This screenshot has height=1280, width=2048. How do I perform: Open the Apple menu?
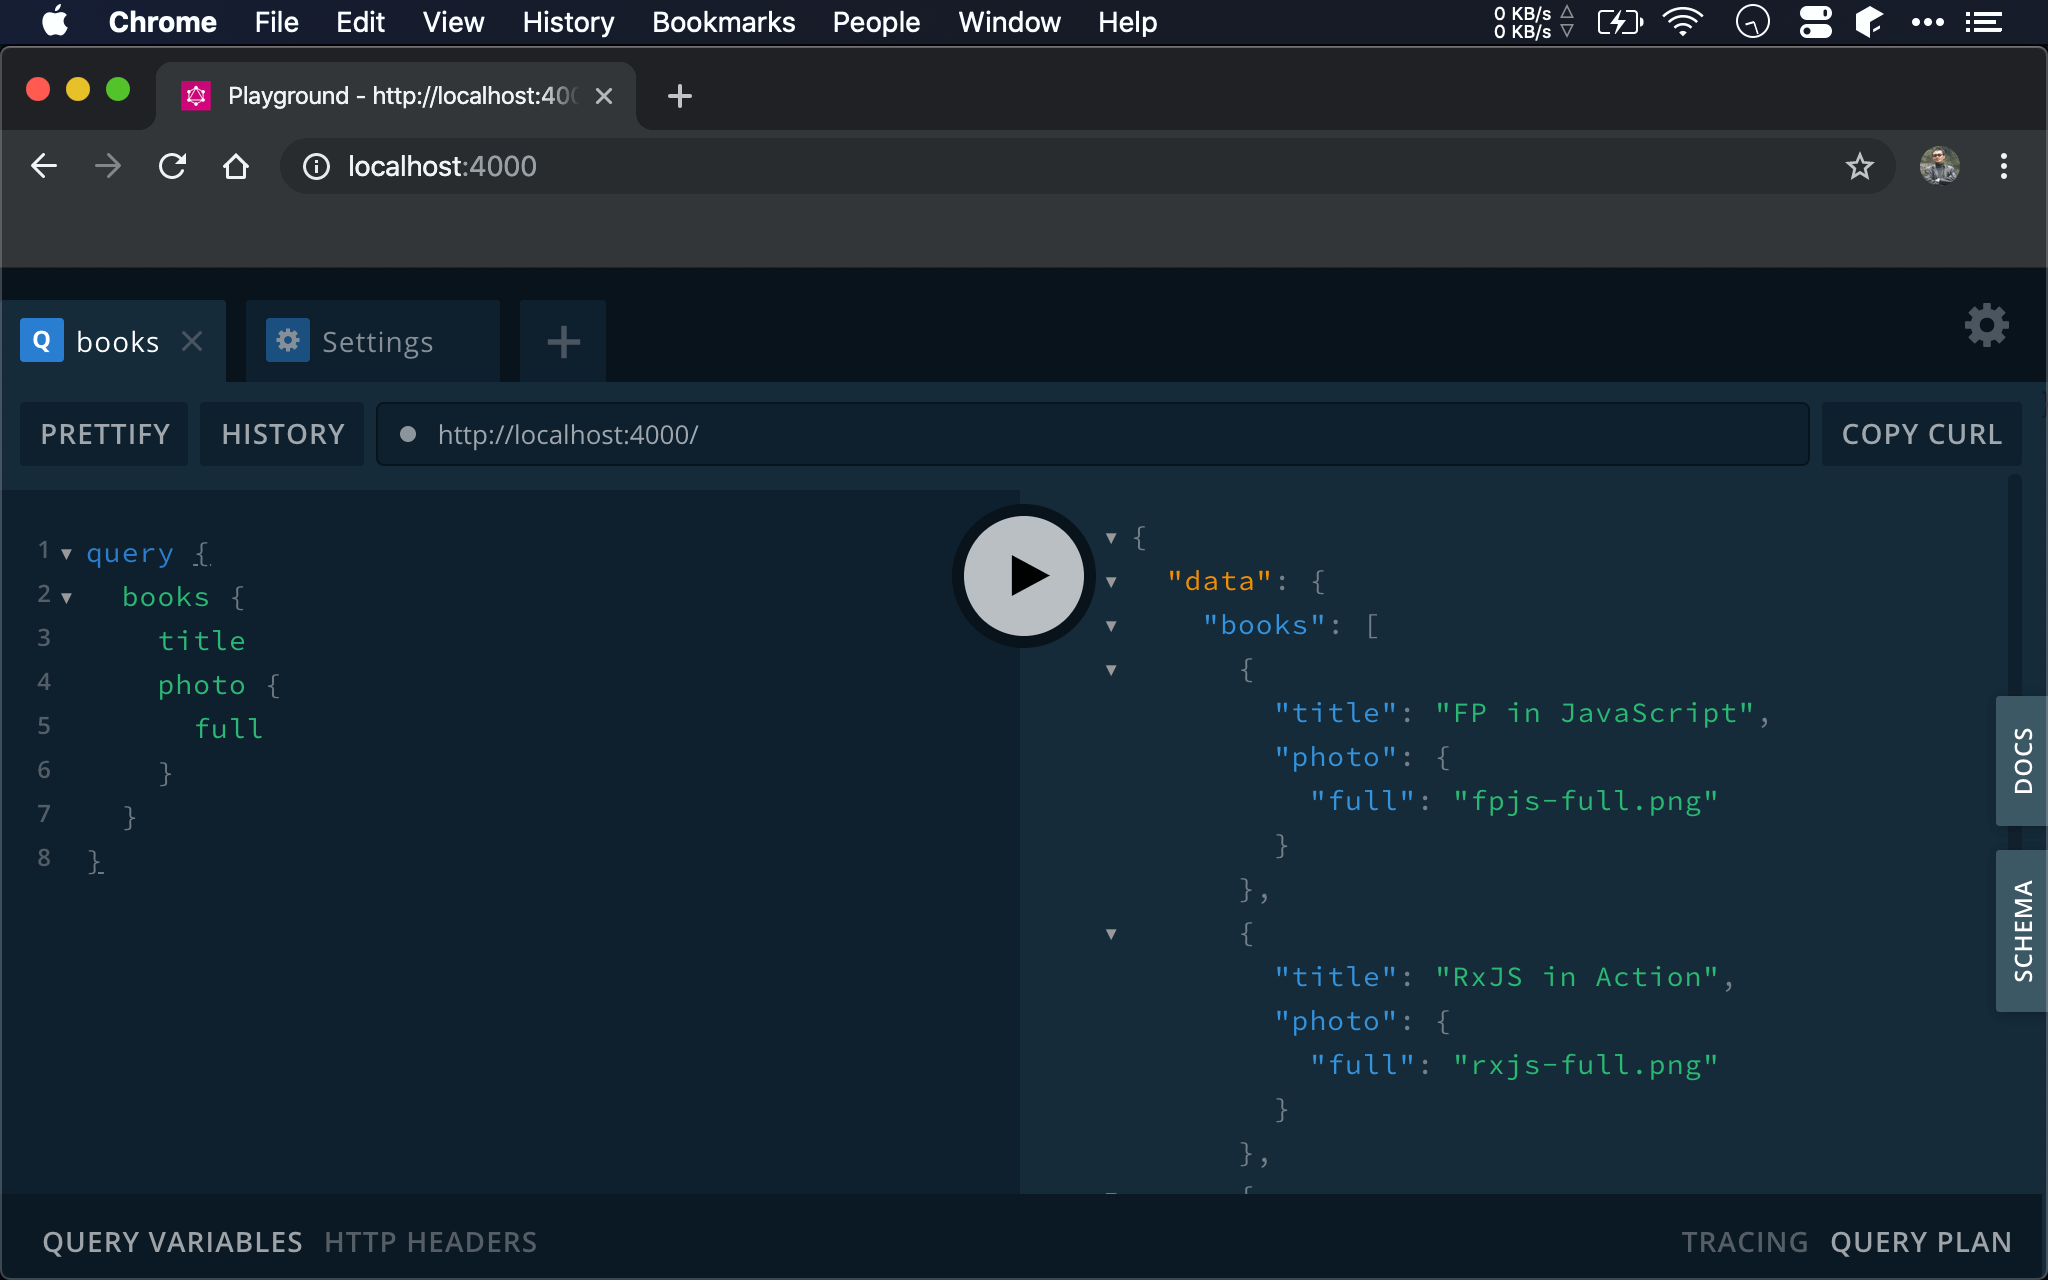(x=56, y=21)
